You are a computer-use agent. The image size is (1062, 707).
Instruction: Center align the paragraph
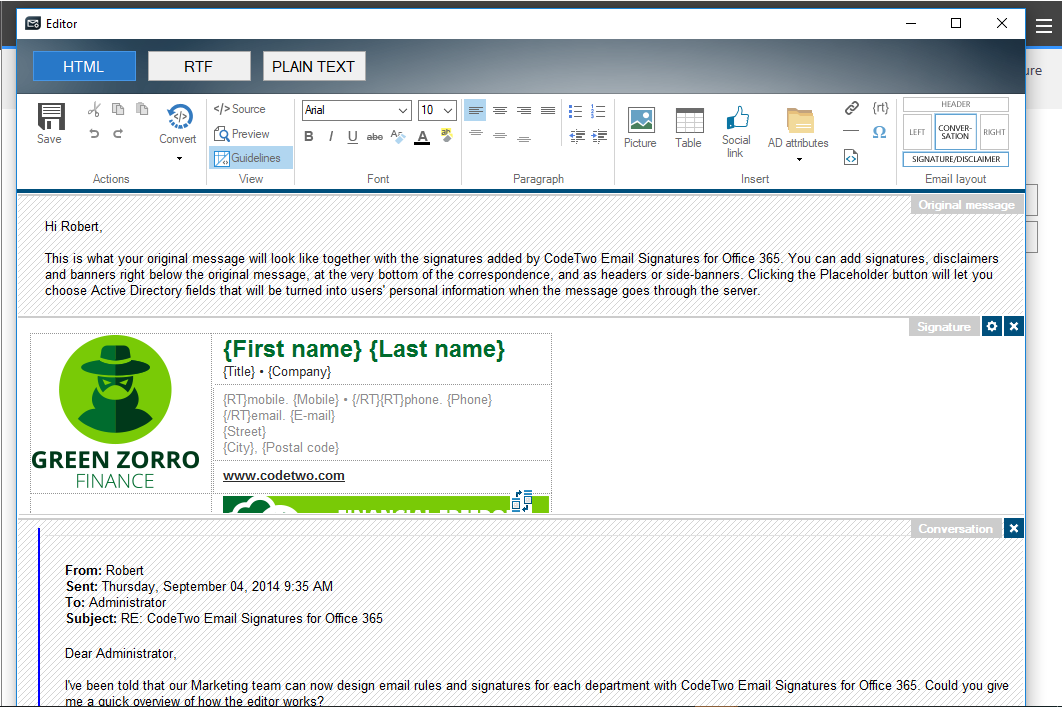(x=500, y=110)
